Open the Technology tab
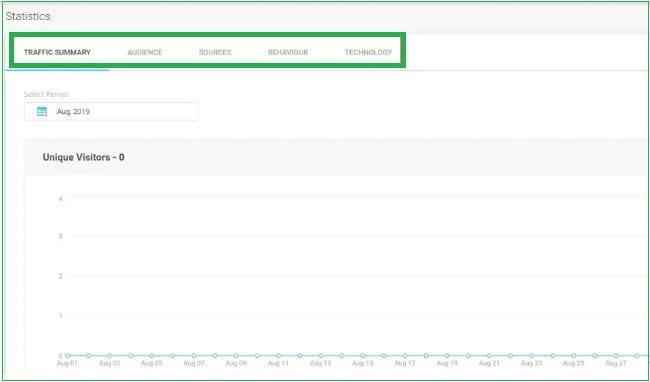This screenshot has height=382, width=650. click(368, 53)
